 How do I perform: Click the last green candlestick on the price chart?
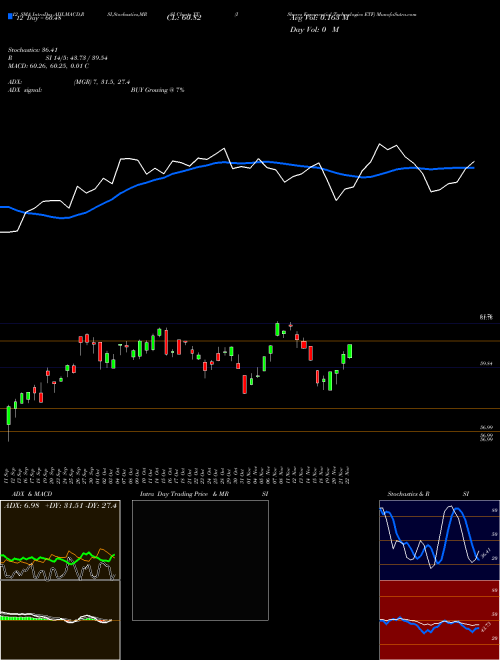click(349, 351)
